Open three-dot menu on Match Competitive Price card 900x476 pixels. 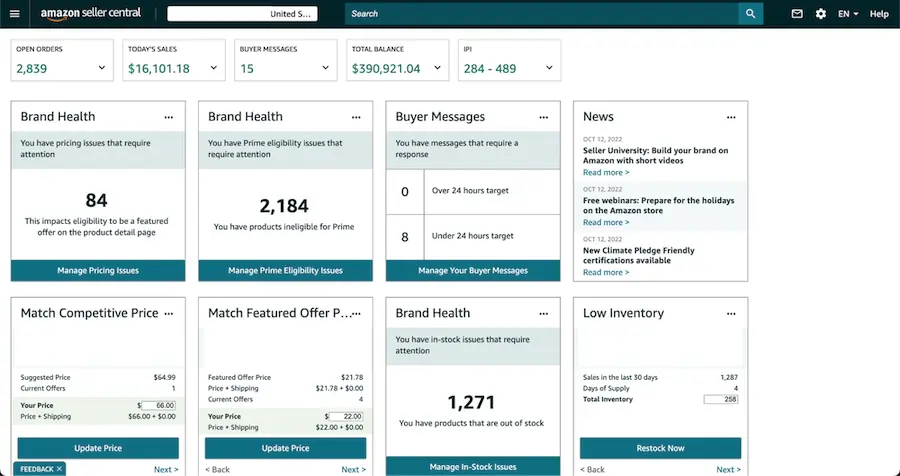pyautogui.click(x=169, y=314)
